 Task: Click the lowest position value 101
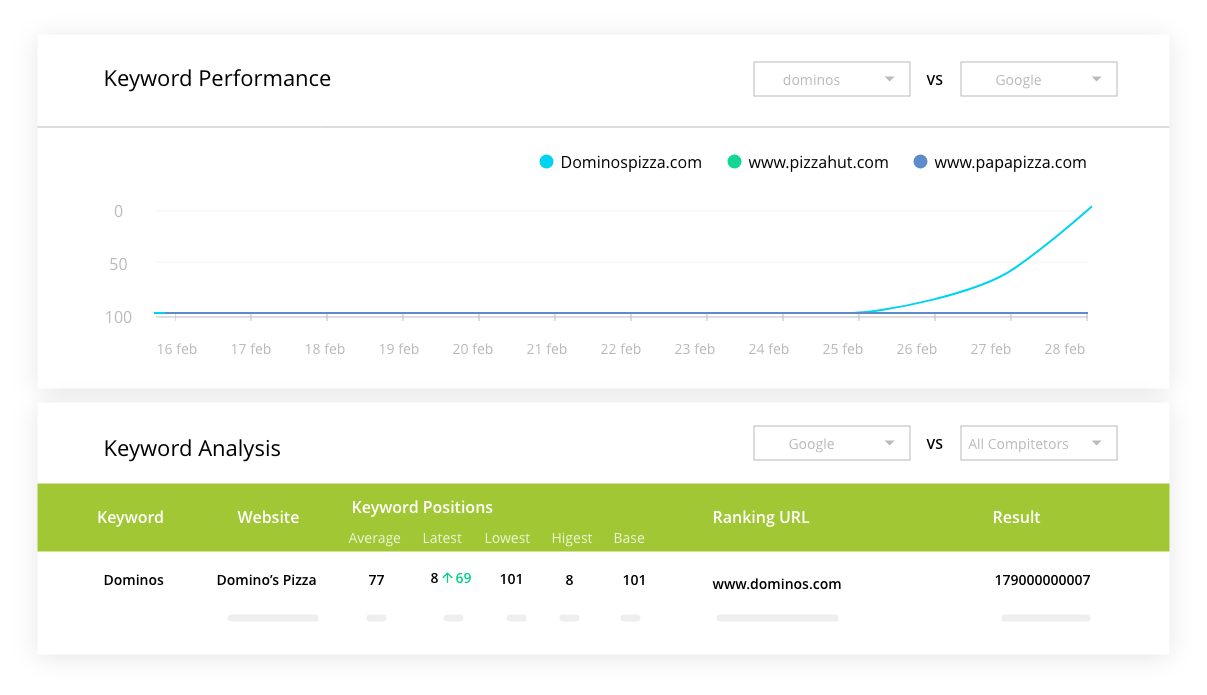point(511,580)
